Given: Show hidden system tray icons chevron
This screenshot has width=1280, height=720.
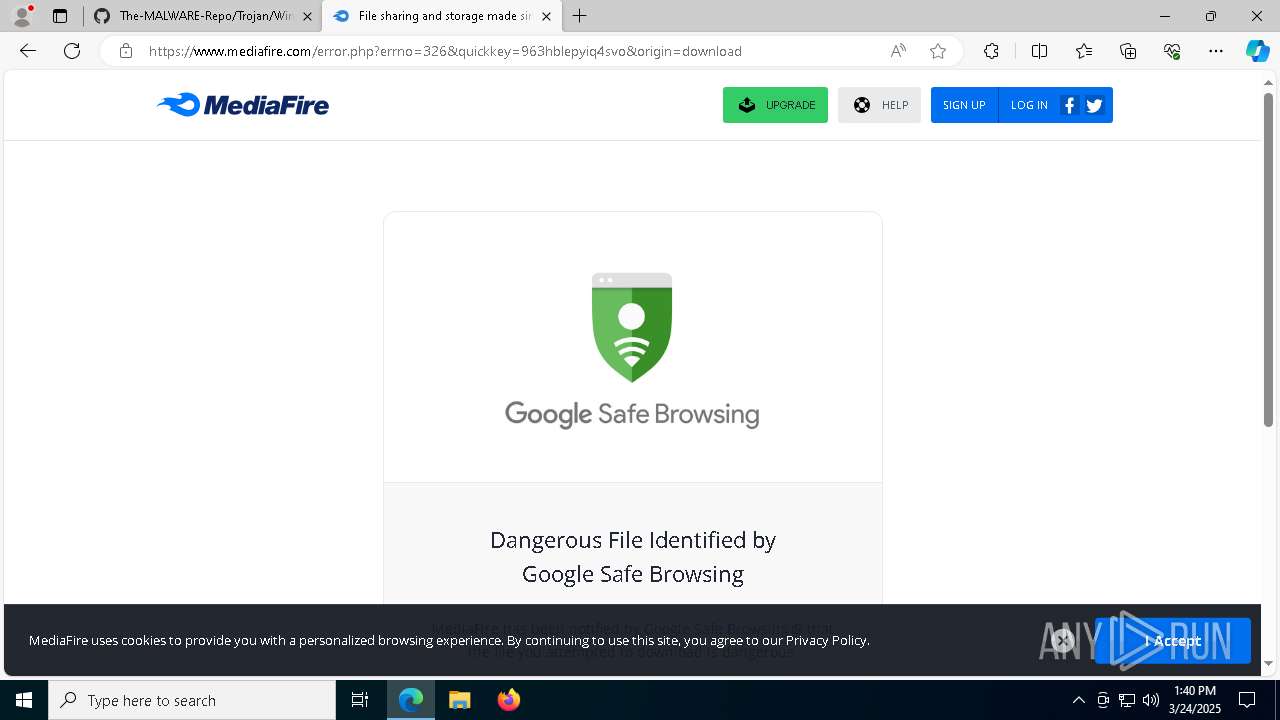Looking at the screenshot, I should click(1078, 700).
